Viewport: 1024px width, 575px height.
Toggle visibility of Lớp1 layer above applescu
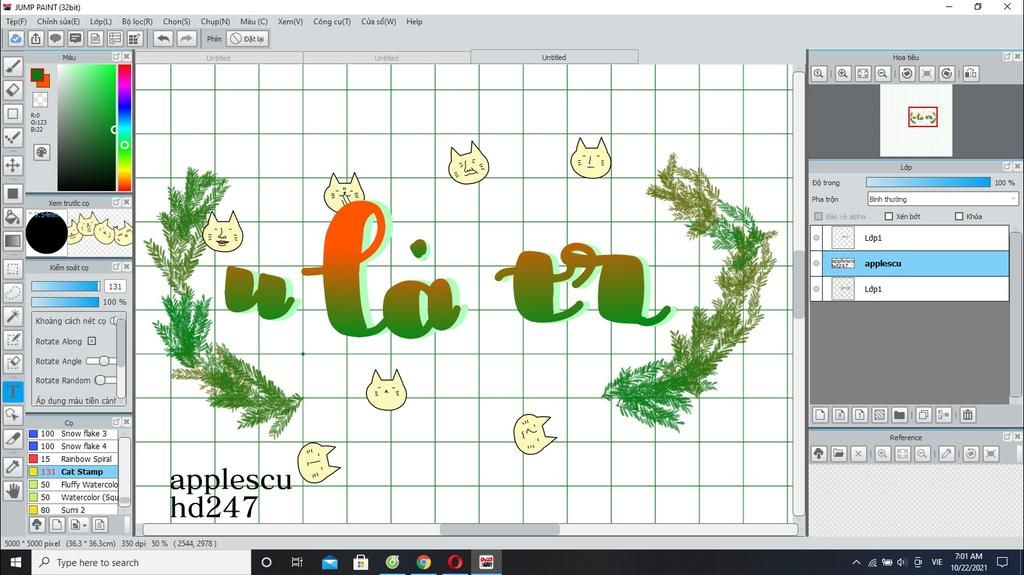[816, 238]
